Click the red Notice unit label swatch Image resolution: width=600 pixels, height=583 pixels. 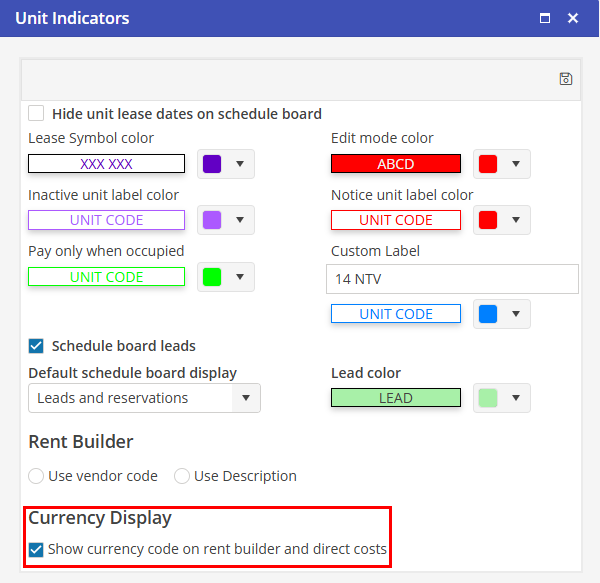tap(488, 220)
